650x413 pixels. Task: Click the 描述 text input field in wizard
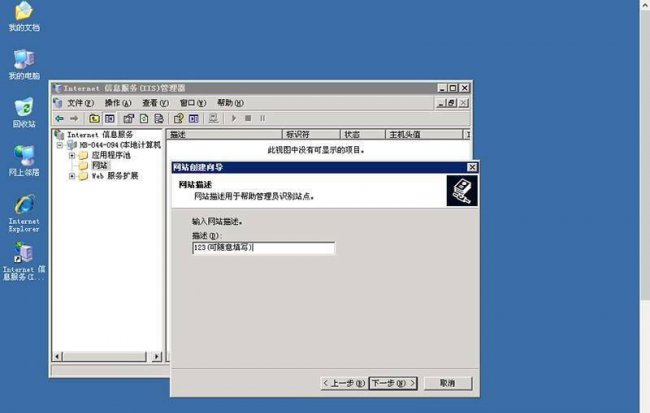click(263, 248)
